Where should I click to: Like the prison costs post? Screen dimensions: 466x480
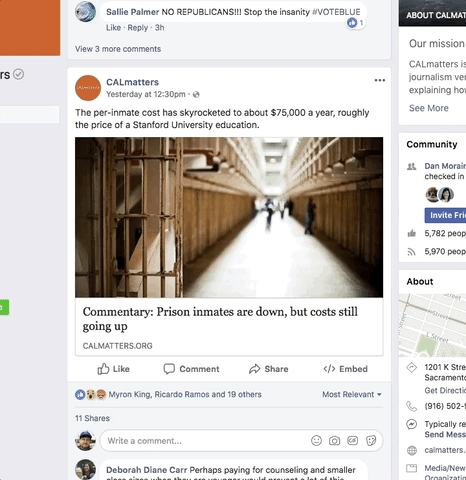[x=113, y=369]
